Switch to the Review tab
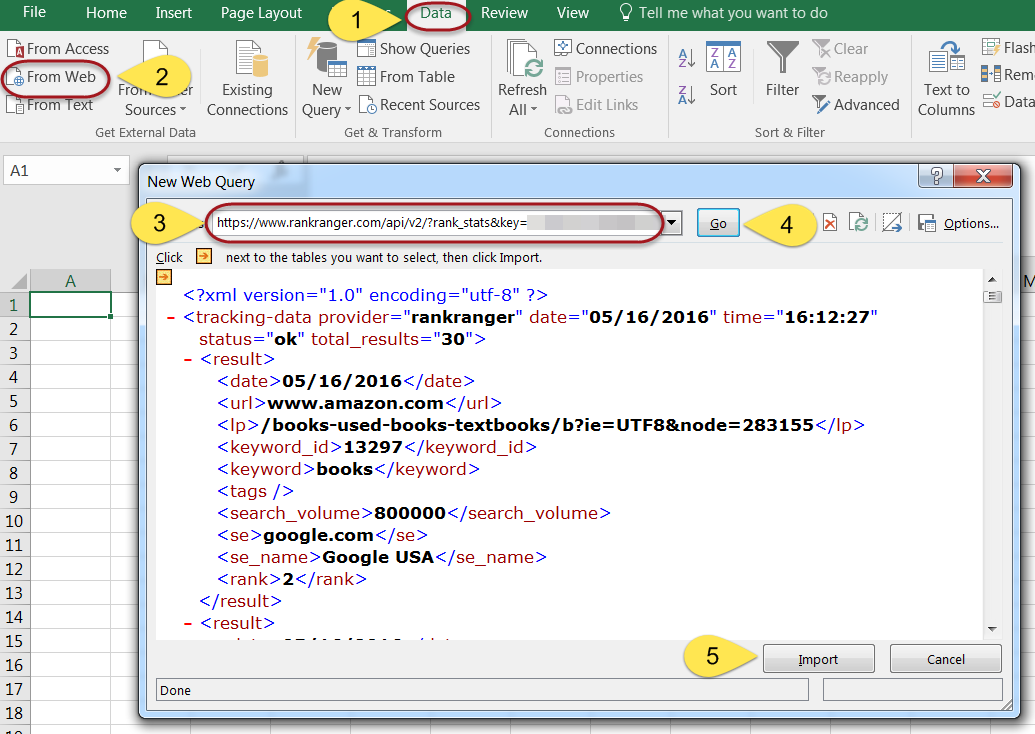The image size is (1035, 734). click(504, 13)
